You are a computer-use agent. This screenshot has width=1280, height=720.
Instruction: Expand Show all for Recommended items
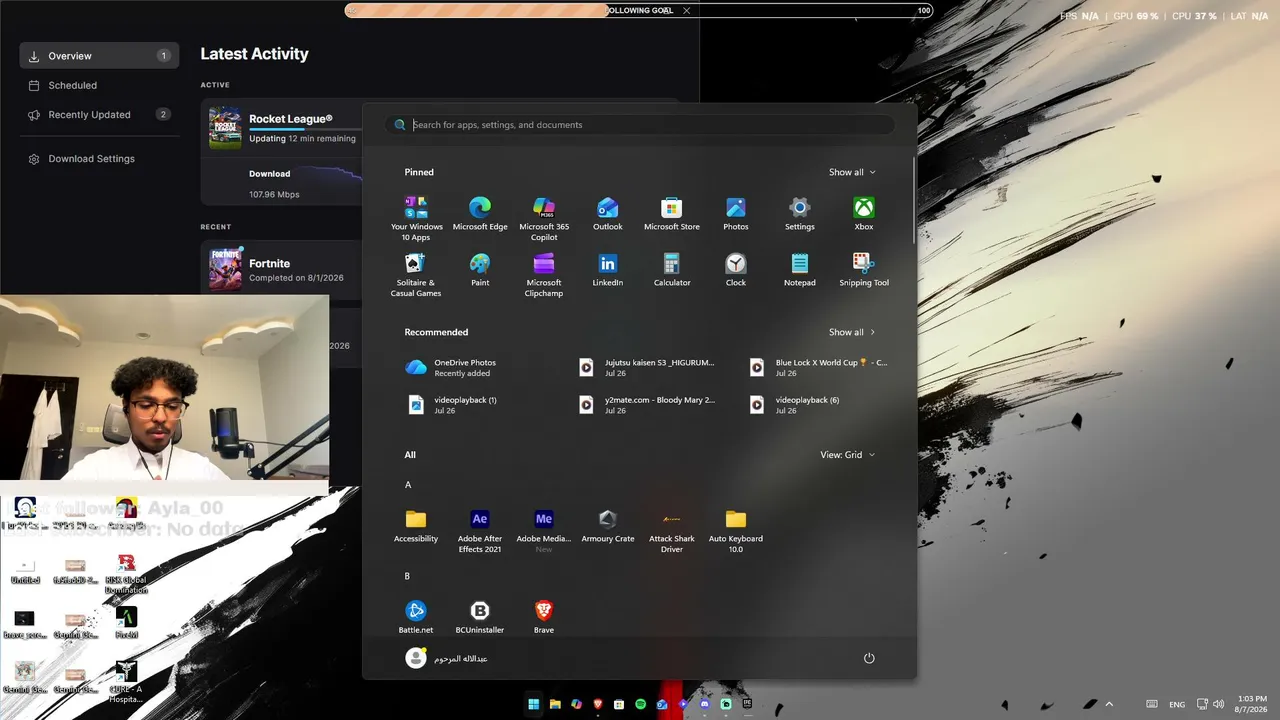click(852, 332)
